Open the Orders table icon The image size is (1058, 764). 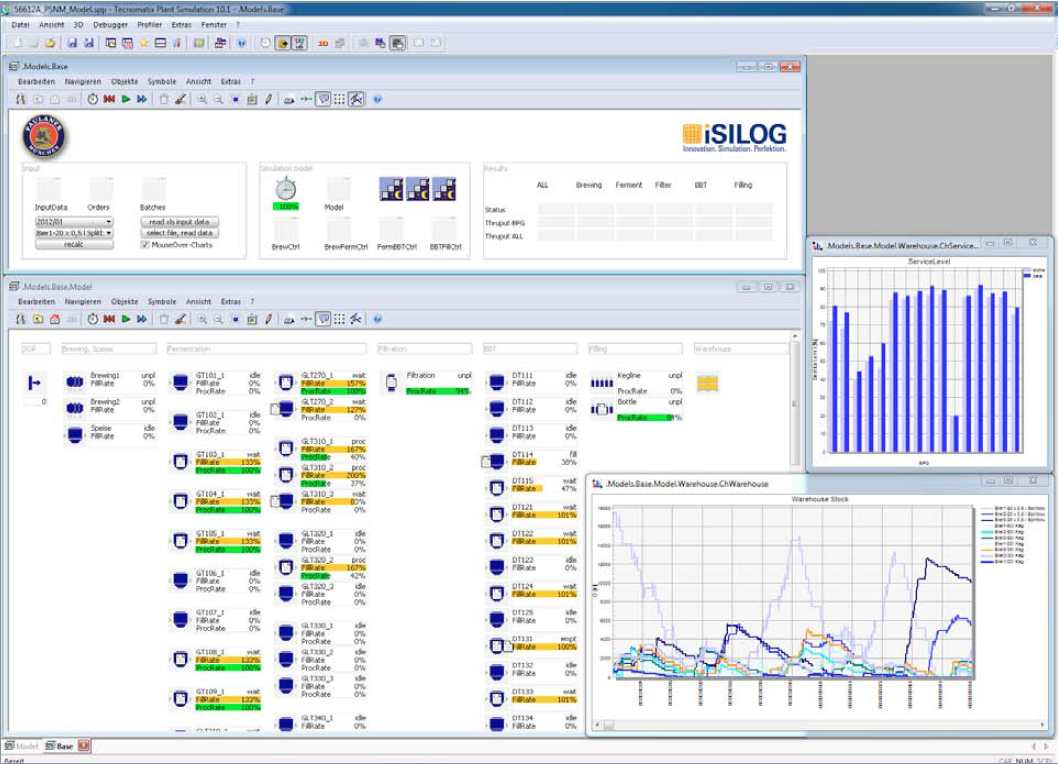pos(101,189)
